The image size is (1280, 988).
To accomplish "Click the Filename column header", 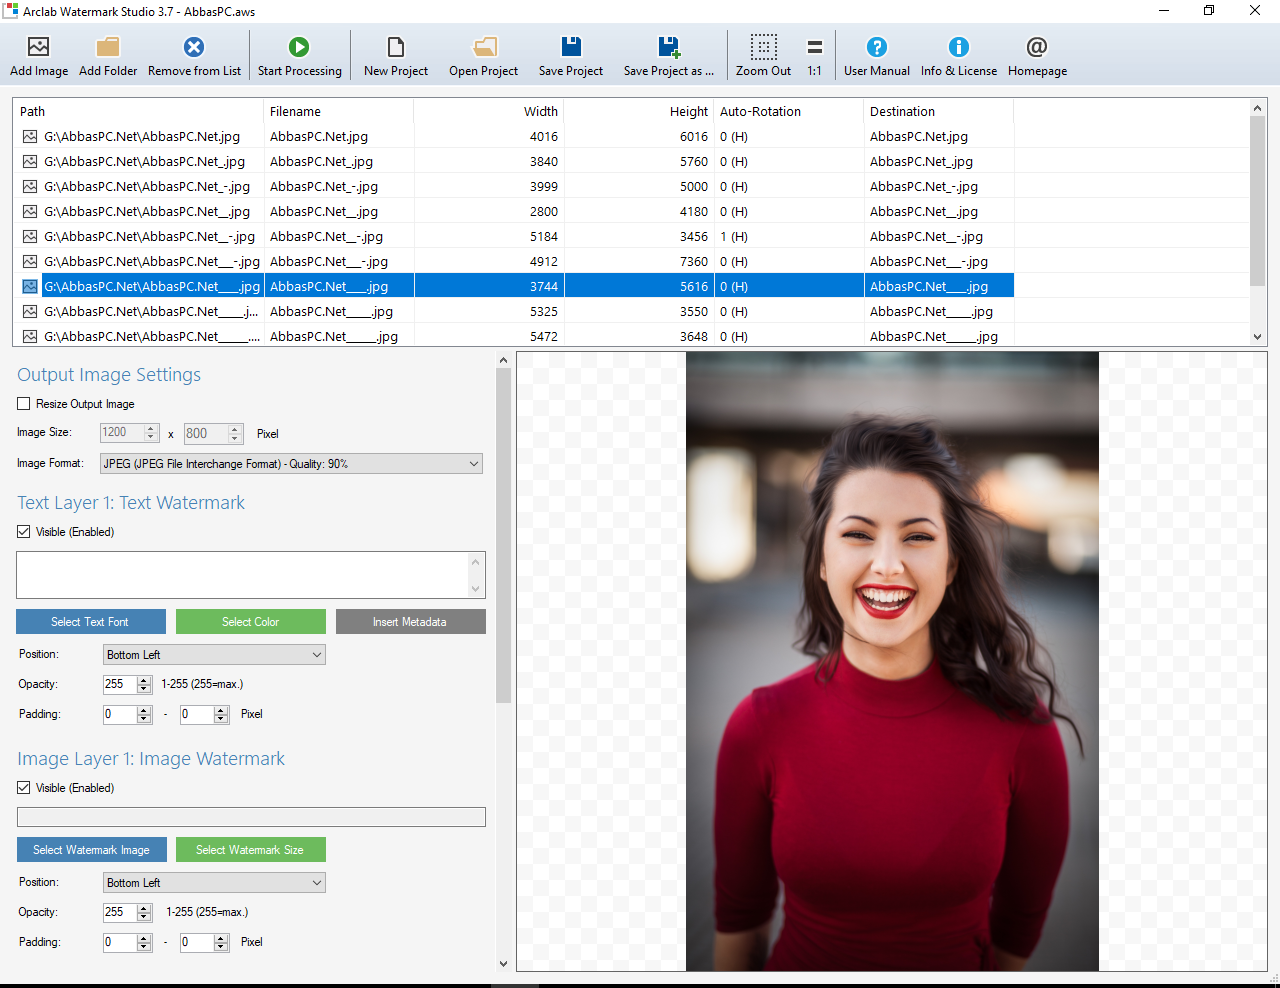I will tap(338, 111).
